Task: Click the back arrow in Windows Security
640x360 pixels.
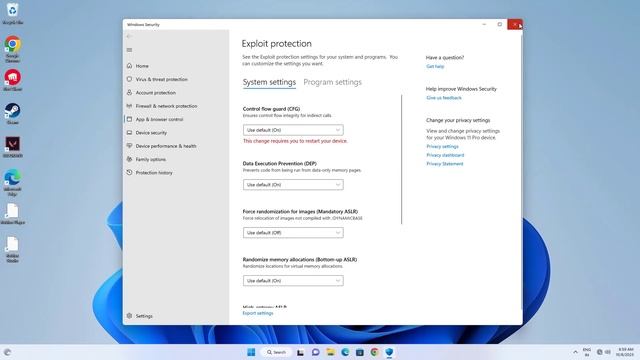Action: pos(129,36)
